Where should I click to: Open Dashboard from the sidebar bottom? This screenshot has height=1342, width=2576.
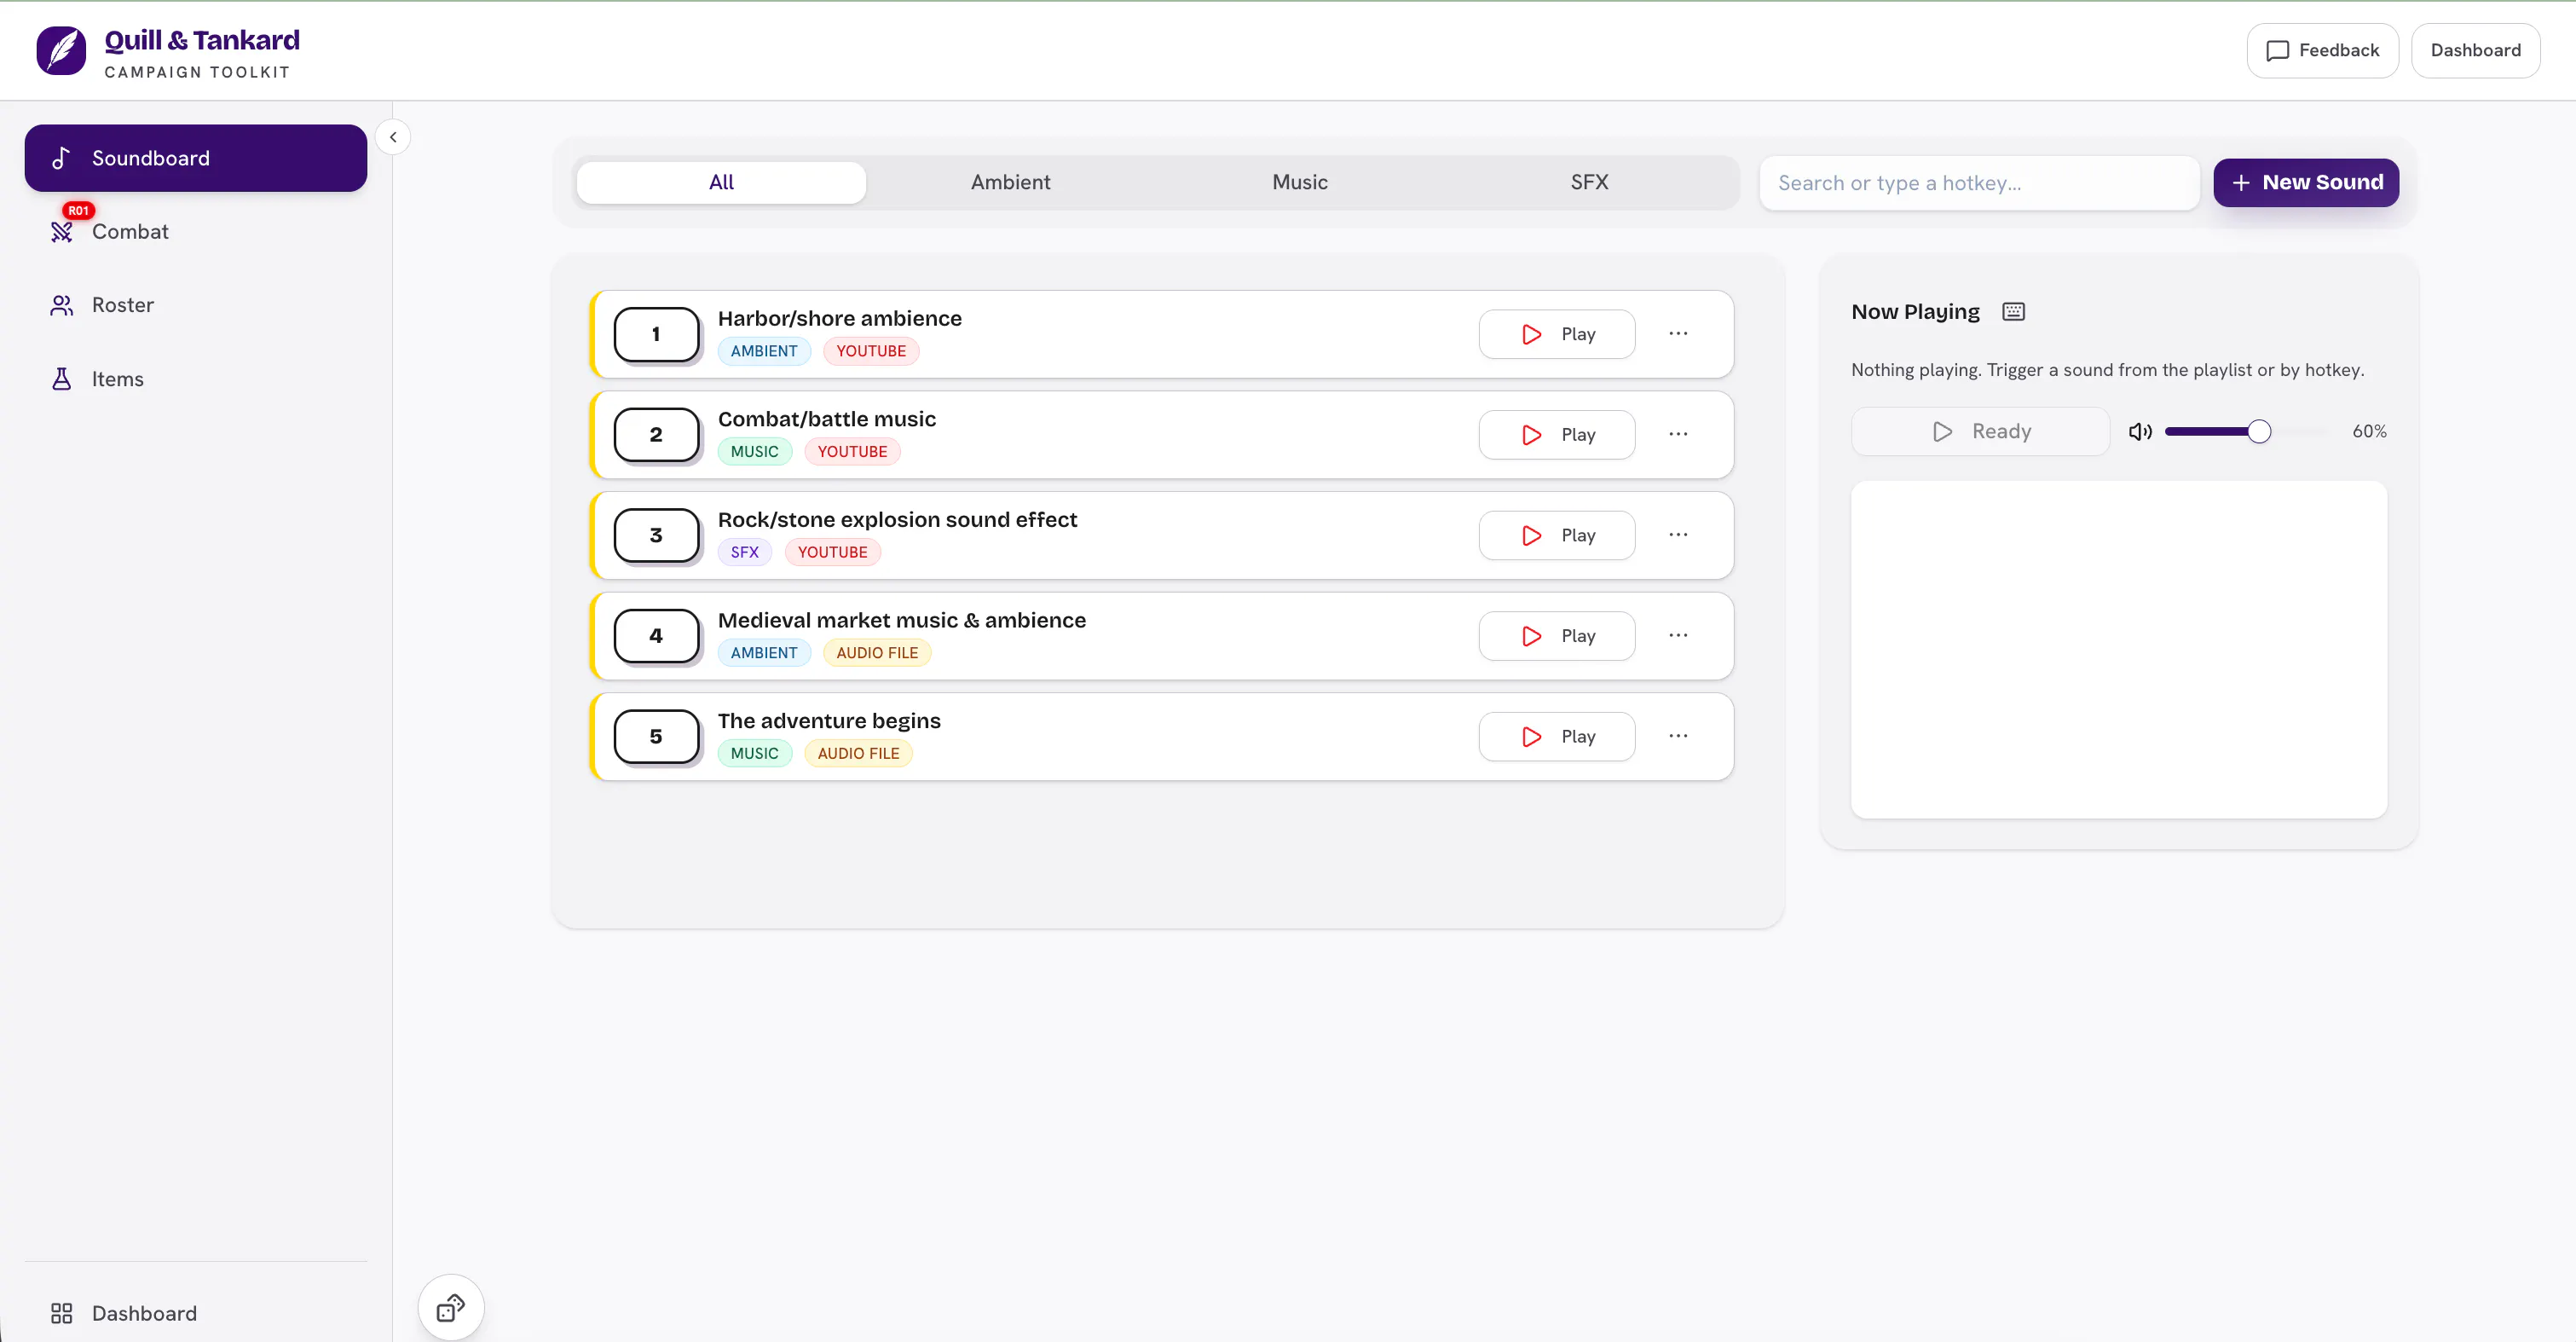(x=196, y=1313)
